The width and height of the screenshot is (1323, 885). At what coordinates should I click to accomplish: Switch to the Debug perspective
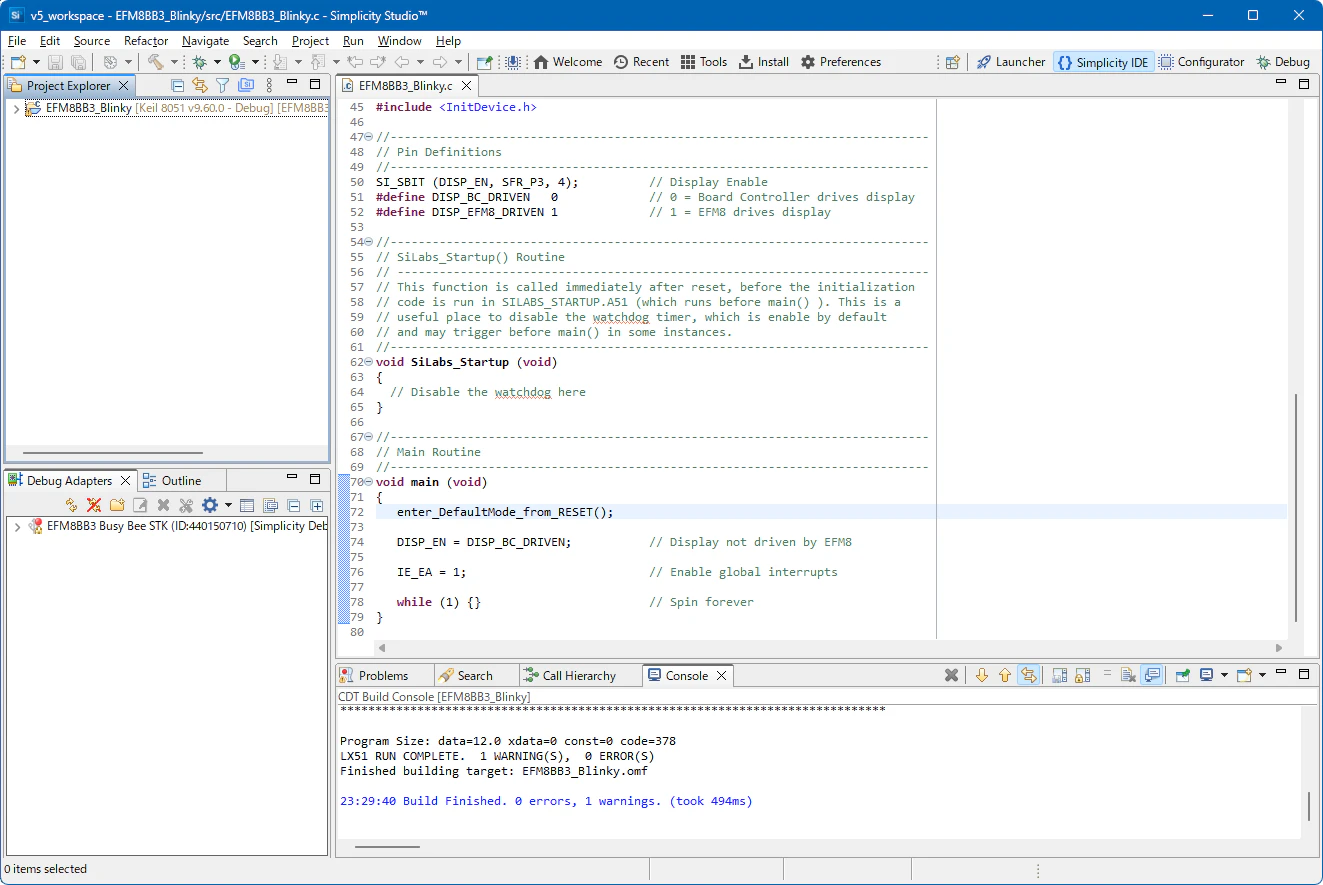coord(1283,62)
